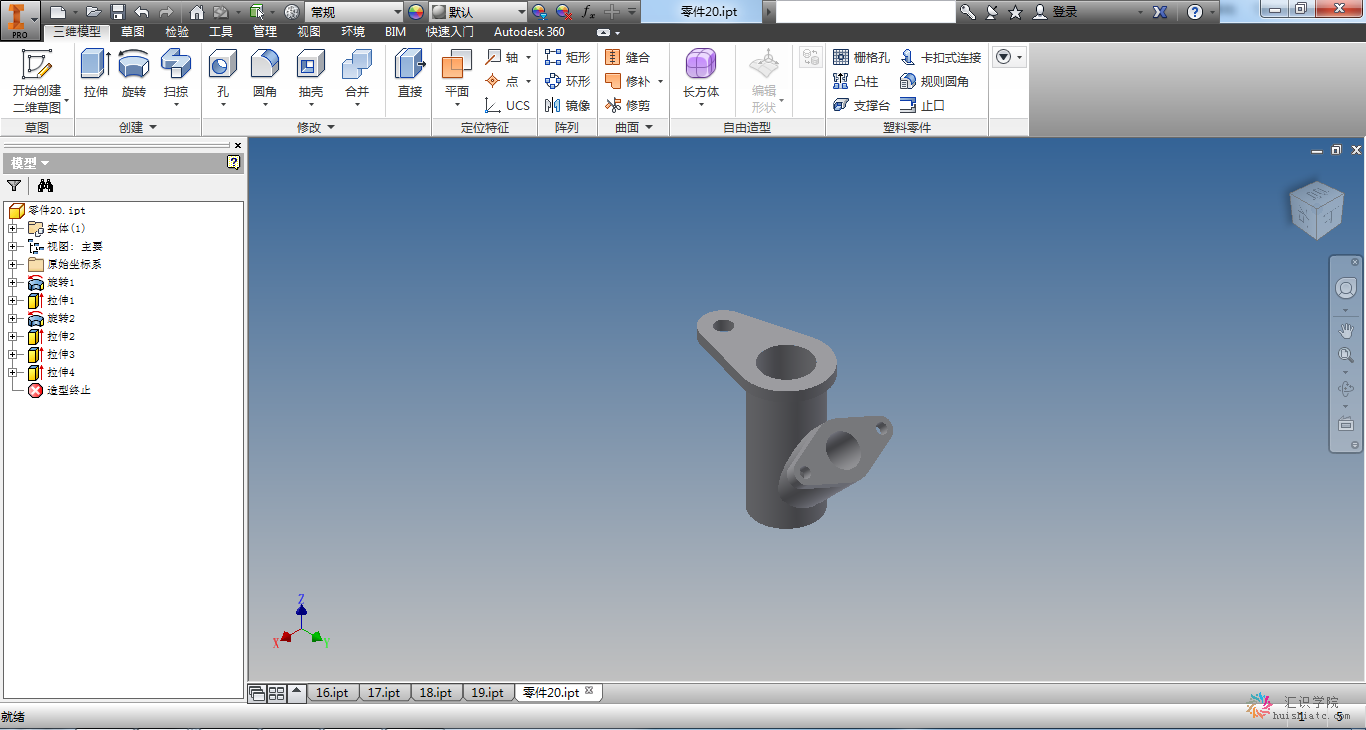This screenshot has height=730, width=1366.
Task: Select the Trim (修剪) surface tool
Action: point(628,105)
